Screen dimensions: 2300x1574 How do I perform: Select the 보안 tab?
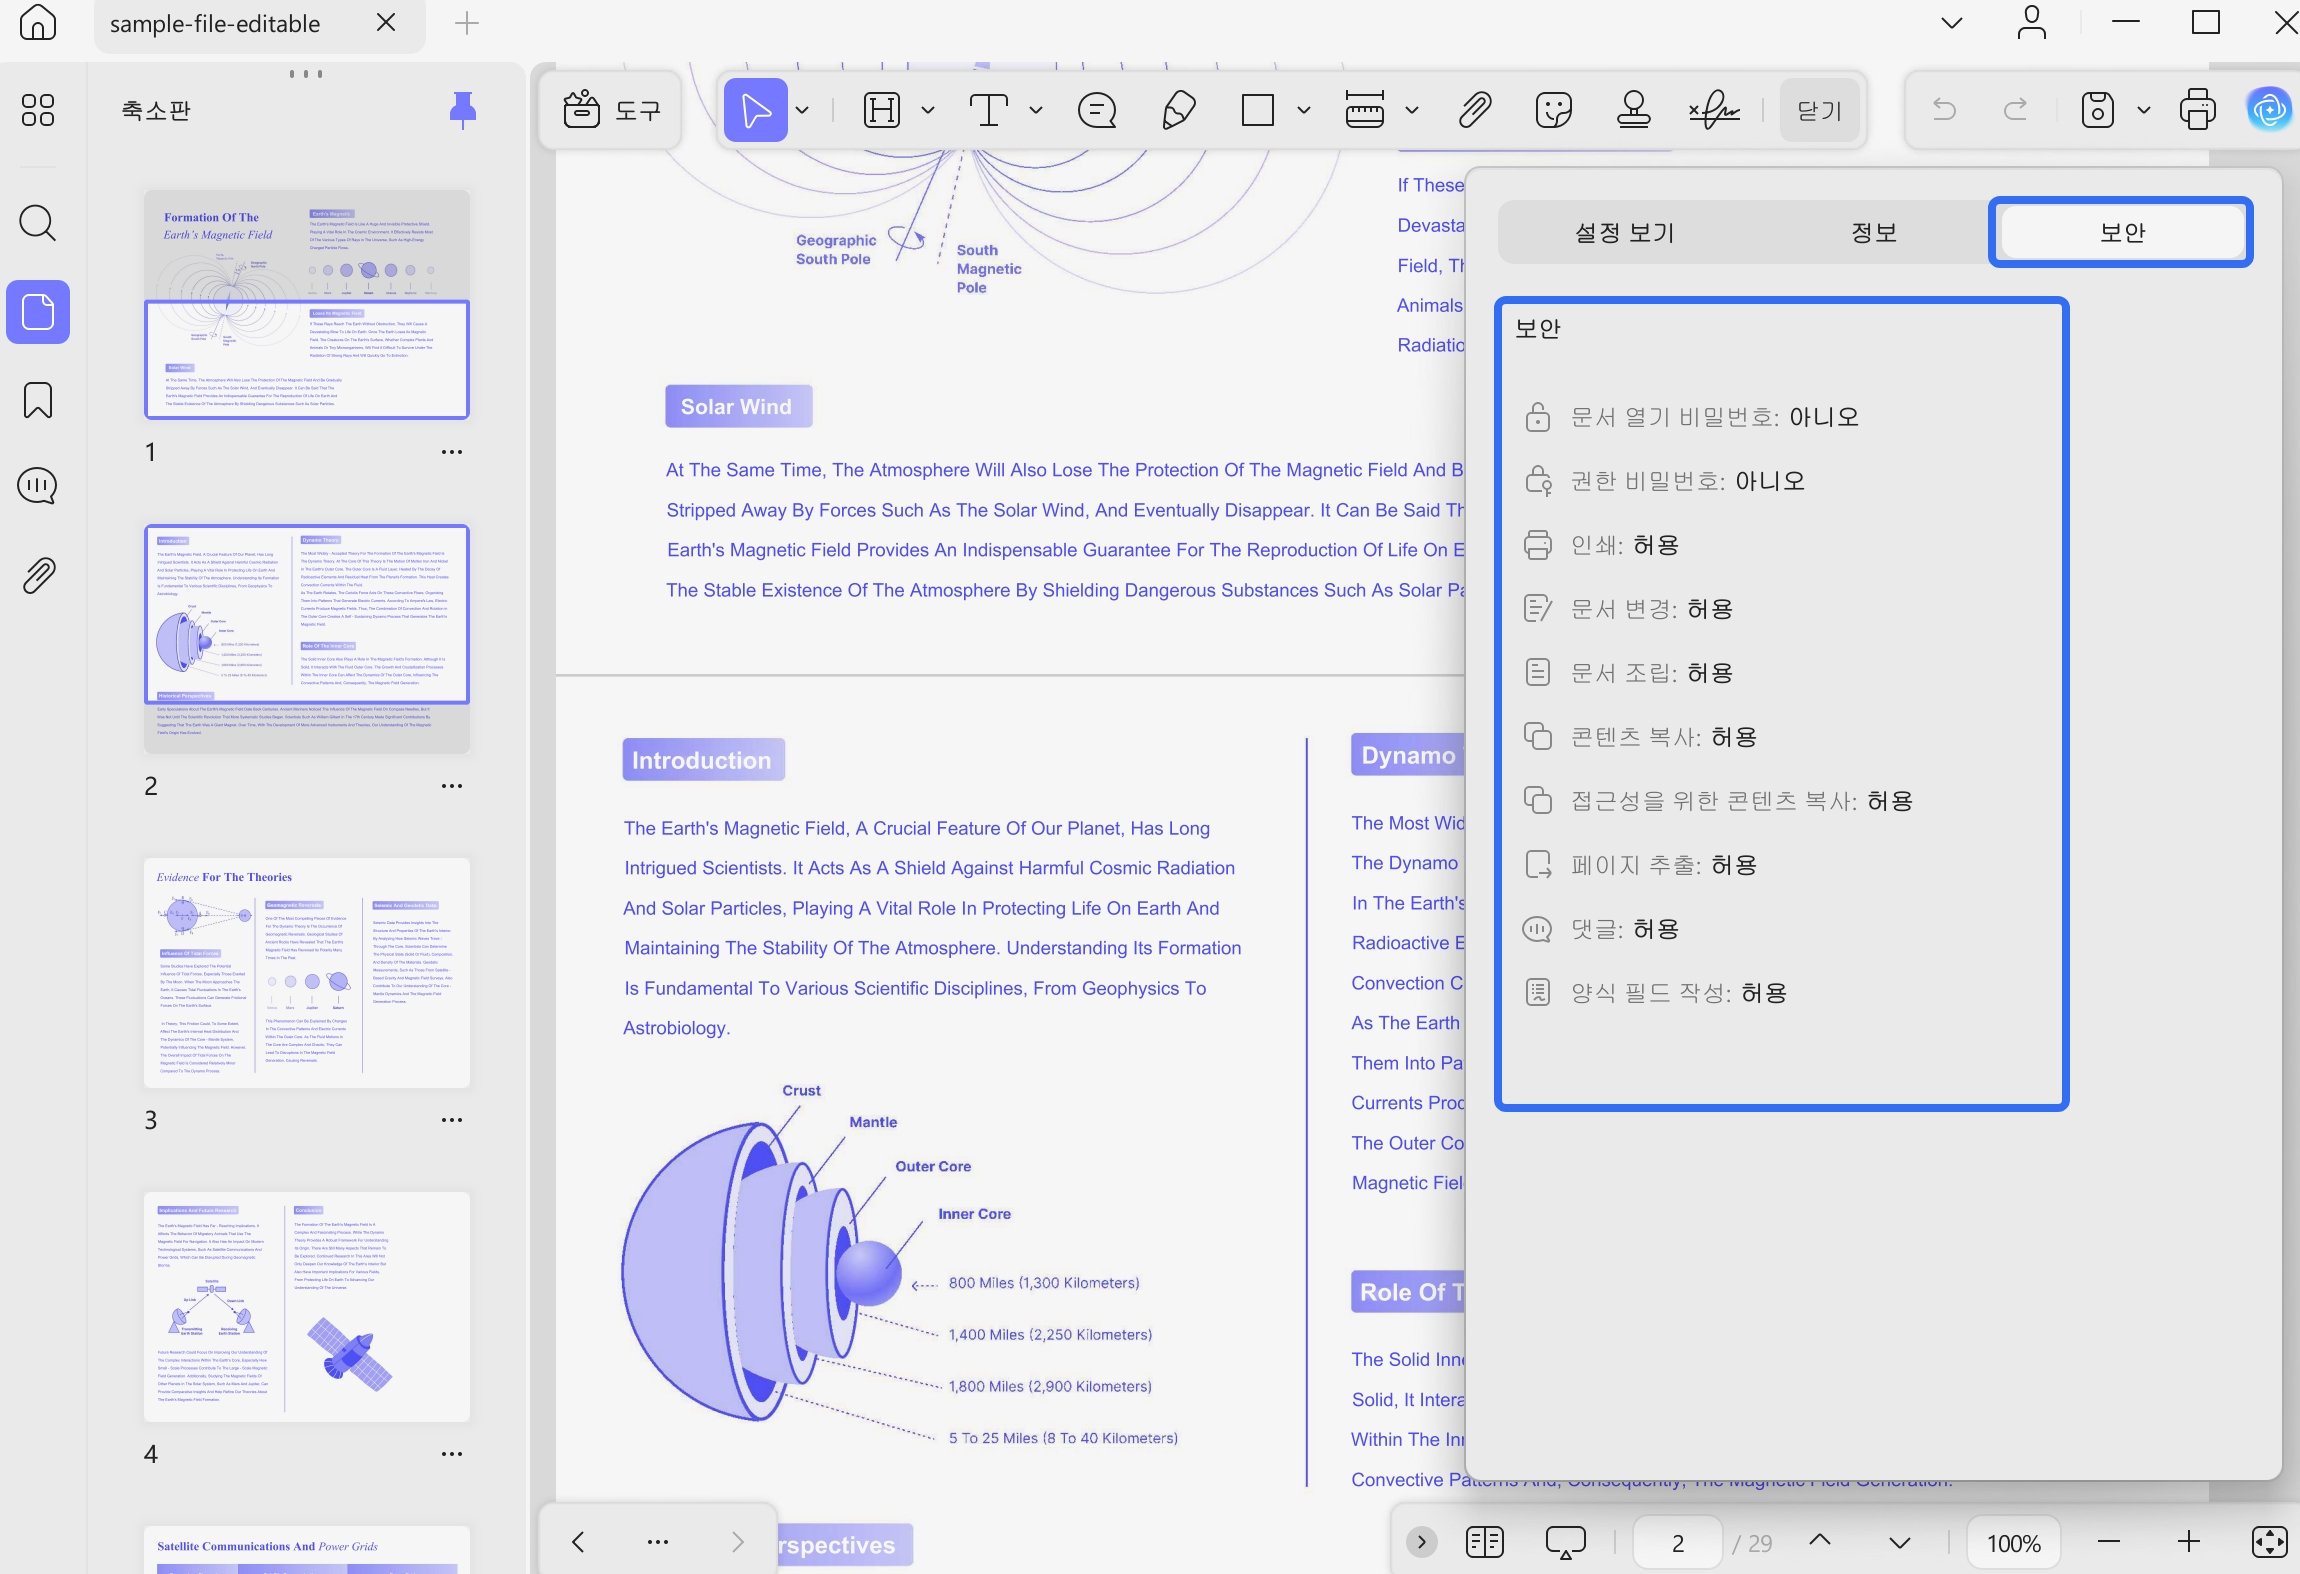(x=2121, y=233)
